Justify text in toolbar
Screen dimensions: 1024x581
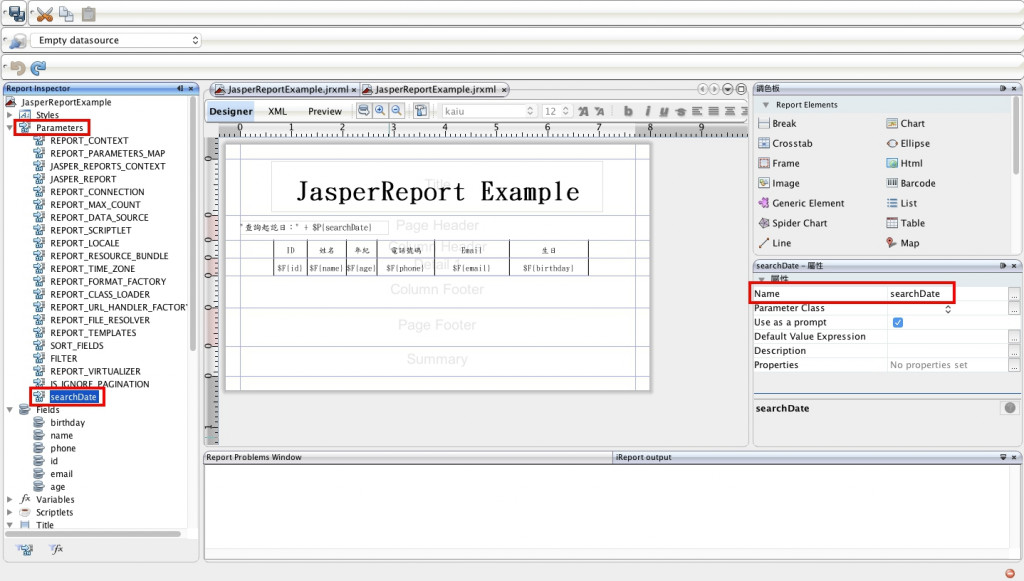point(713,112)
